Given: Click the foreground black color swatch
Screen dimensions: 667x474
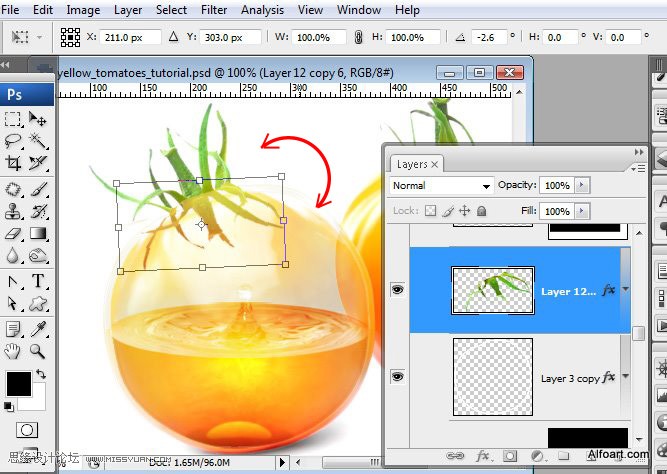Looking at the screenshot, I should 19,383.
